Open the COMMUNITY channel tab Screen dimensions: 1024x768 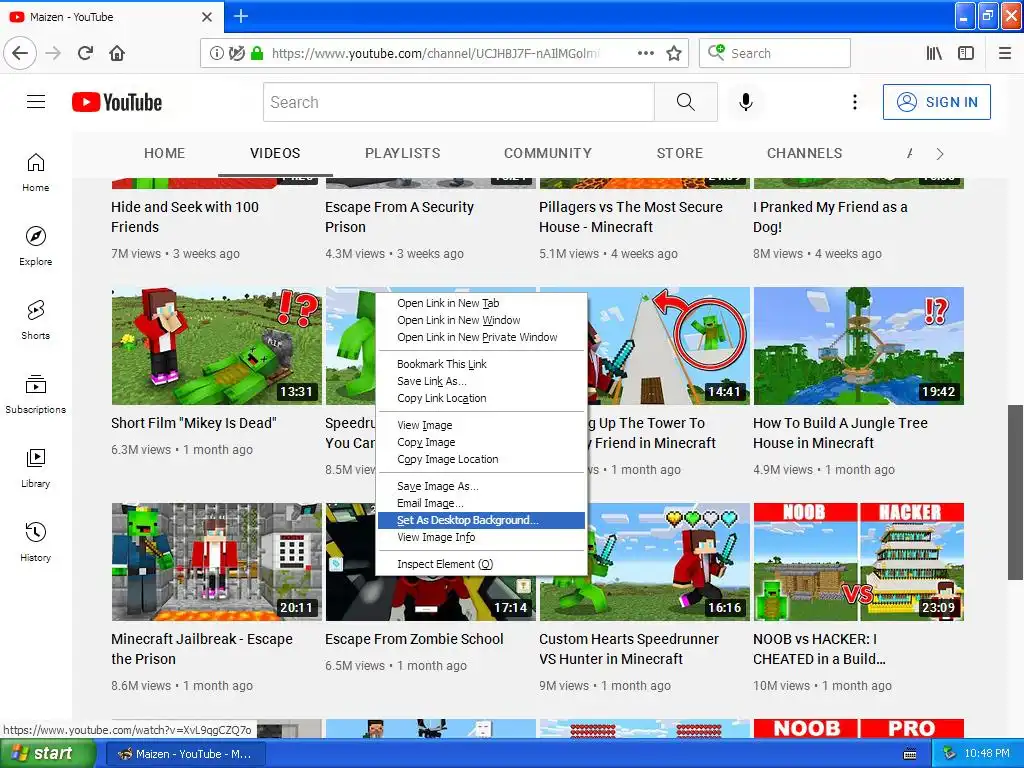click(548, 153)
